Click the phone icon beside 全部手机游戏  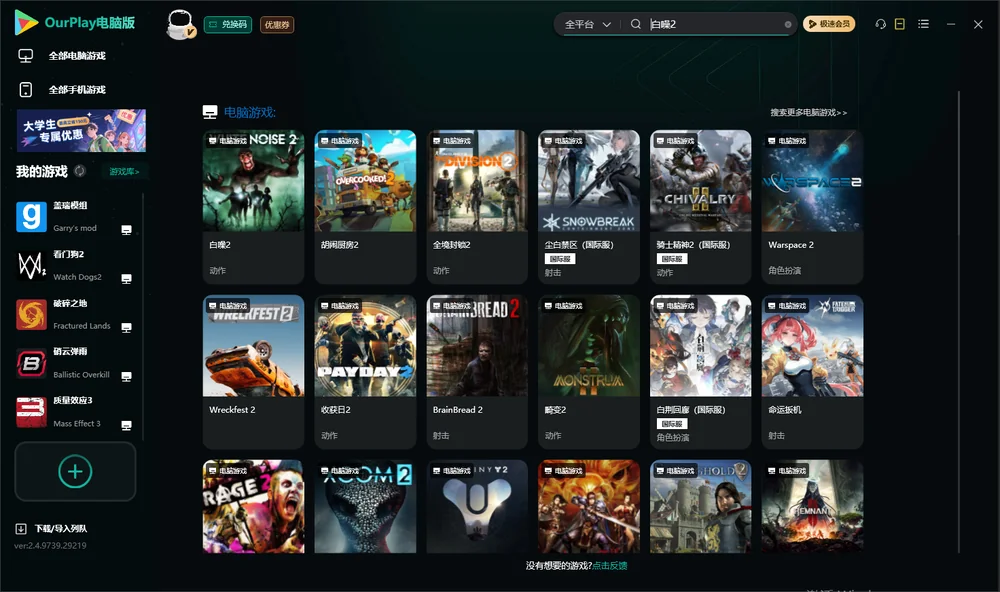pyautogui.click(x=26, y=89)
